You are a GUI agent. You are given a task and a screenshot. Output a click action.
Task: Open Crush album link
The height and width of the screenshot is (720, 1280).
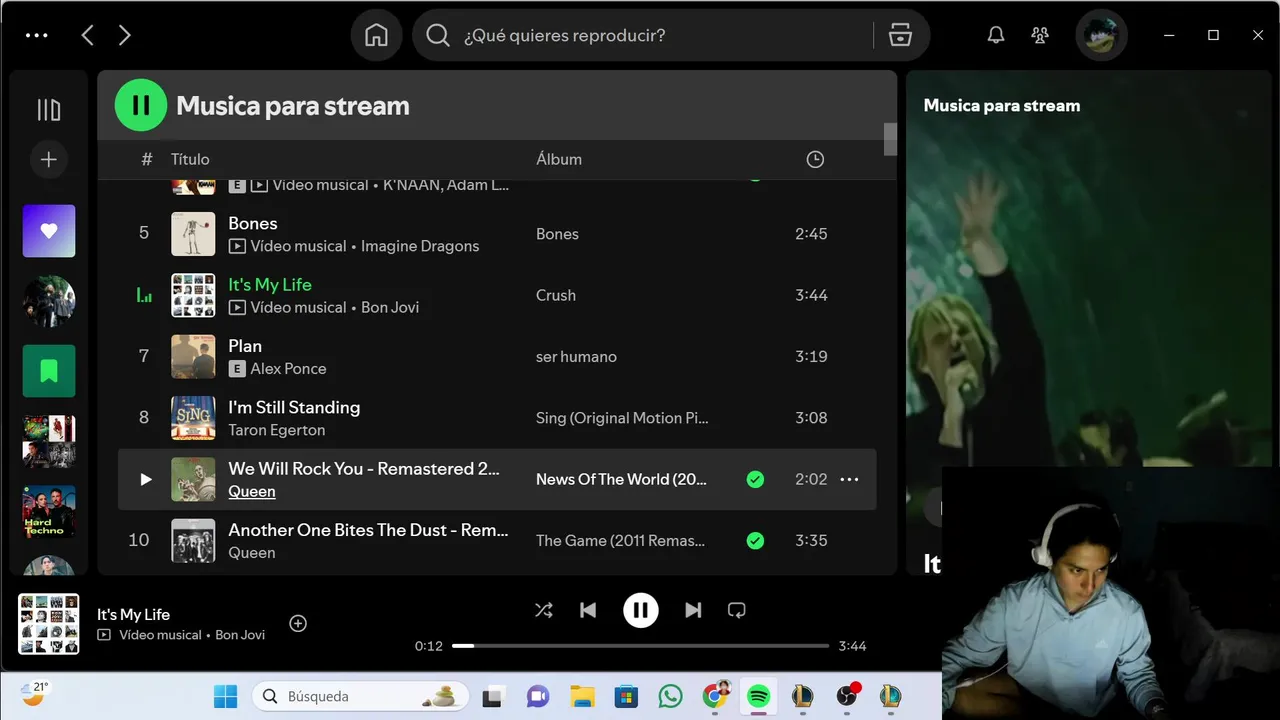click(x=556, y=295)
